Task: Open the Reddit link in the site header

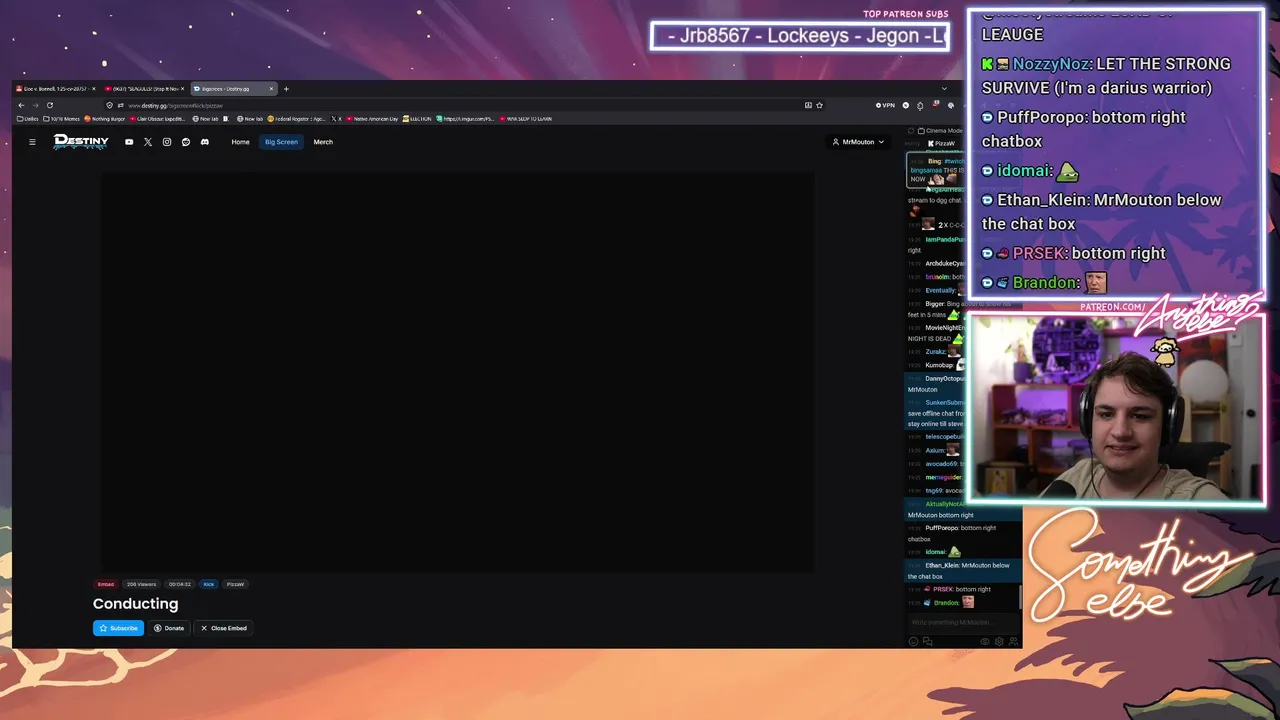Action: click(186, 142)
